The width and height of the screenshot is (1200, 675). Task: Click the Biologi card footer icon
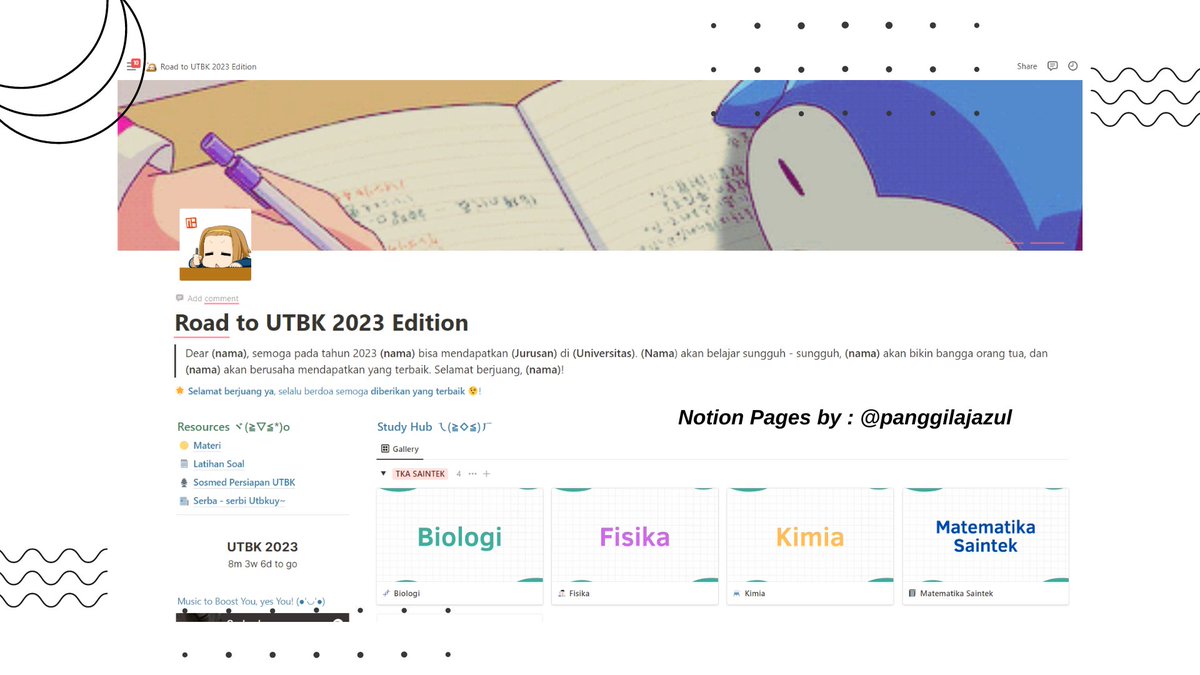coord(386,593)
